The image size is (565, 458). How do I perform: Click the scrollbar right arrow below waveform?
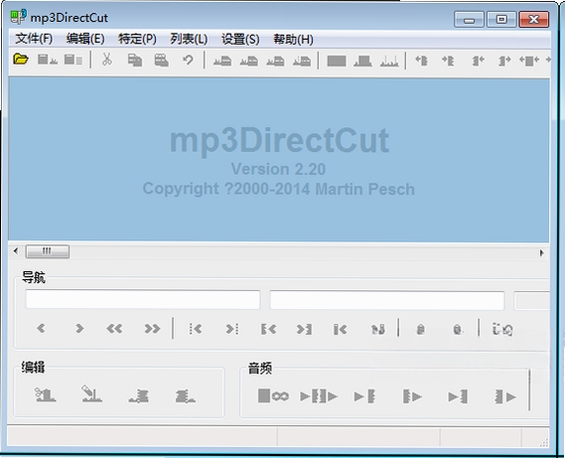tap(542, 253)
